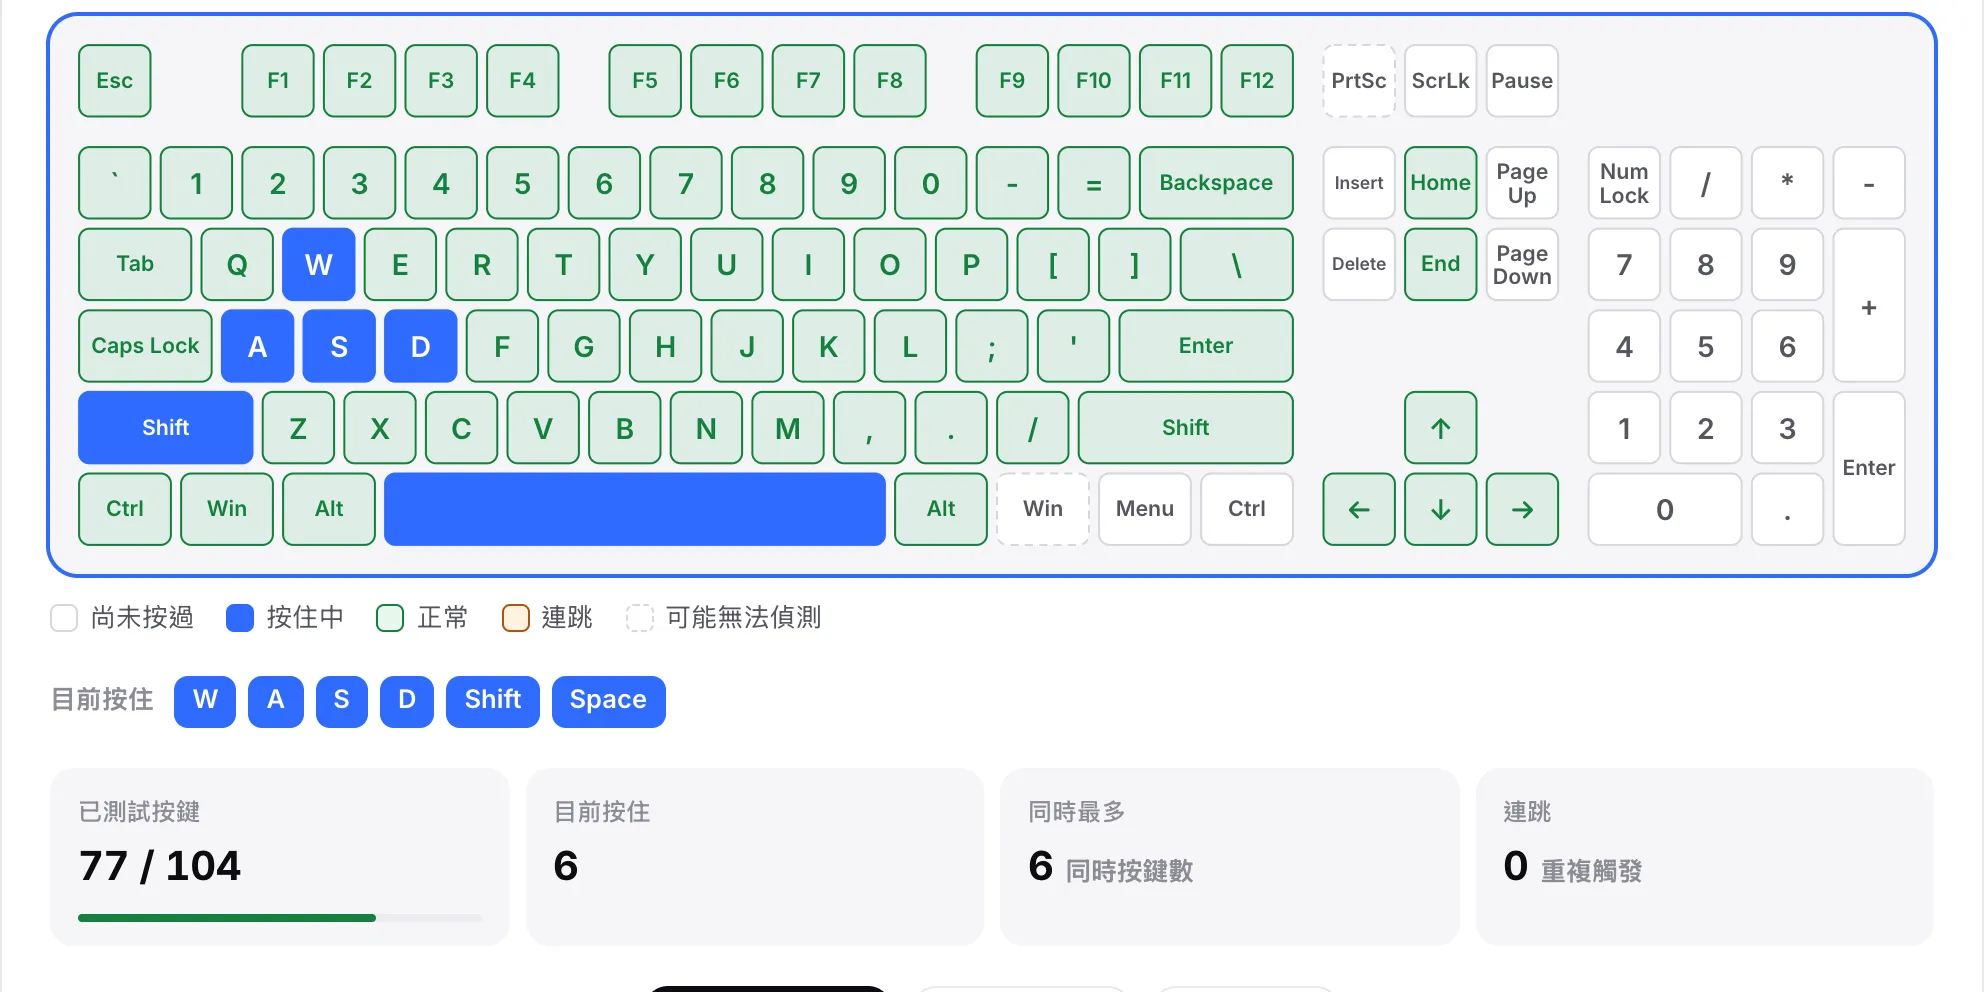Click the Home key

pyautogui.click(x=1440, y=183)
